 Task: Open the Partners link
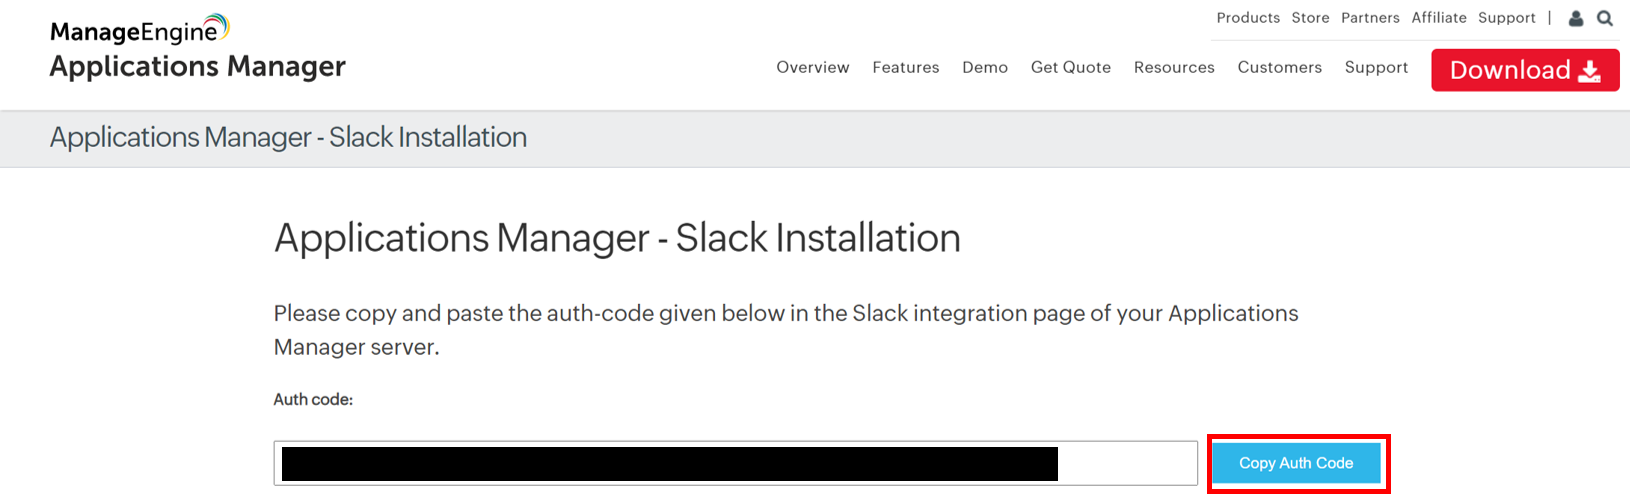(1370, 18)
